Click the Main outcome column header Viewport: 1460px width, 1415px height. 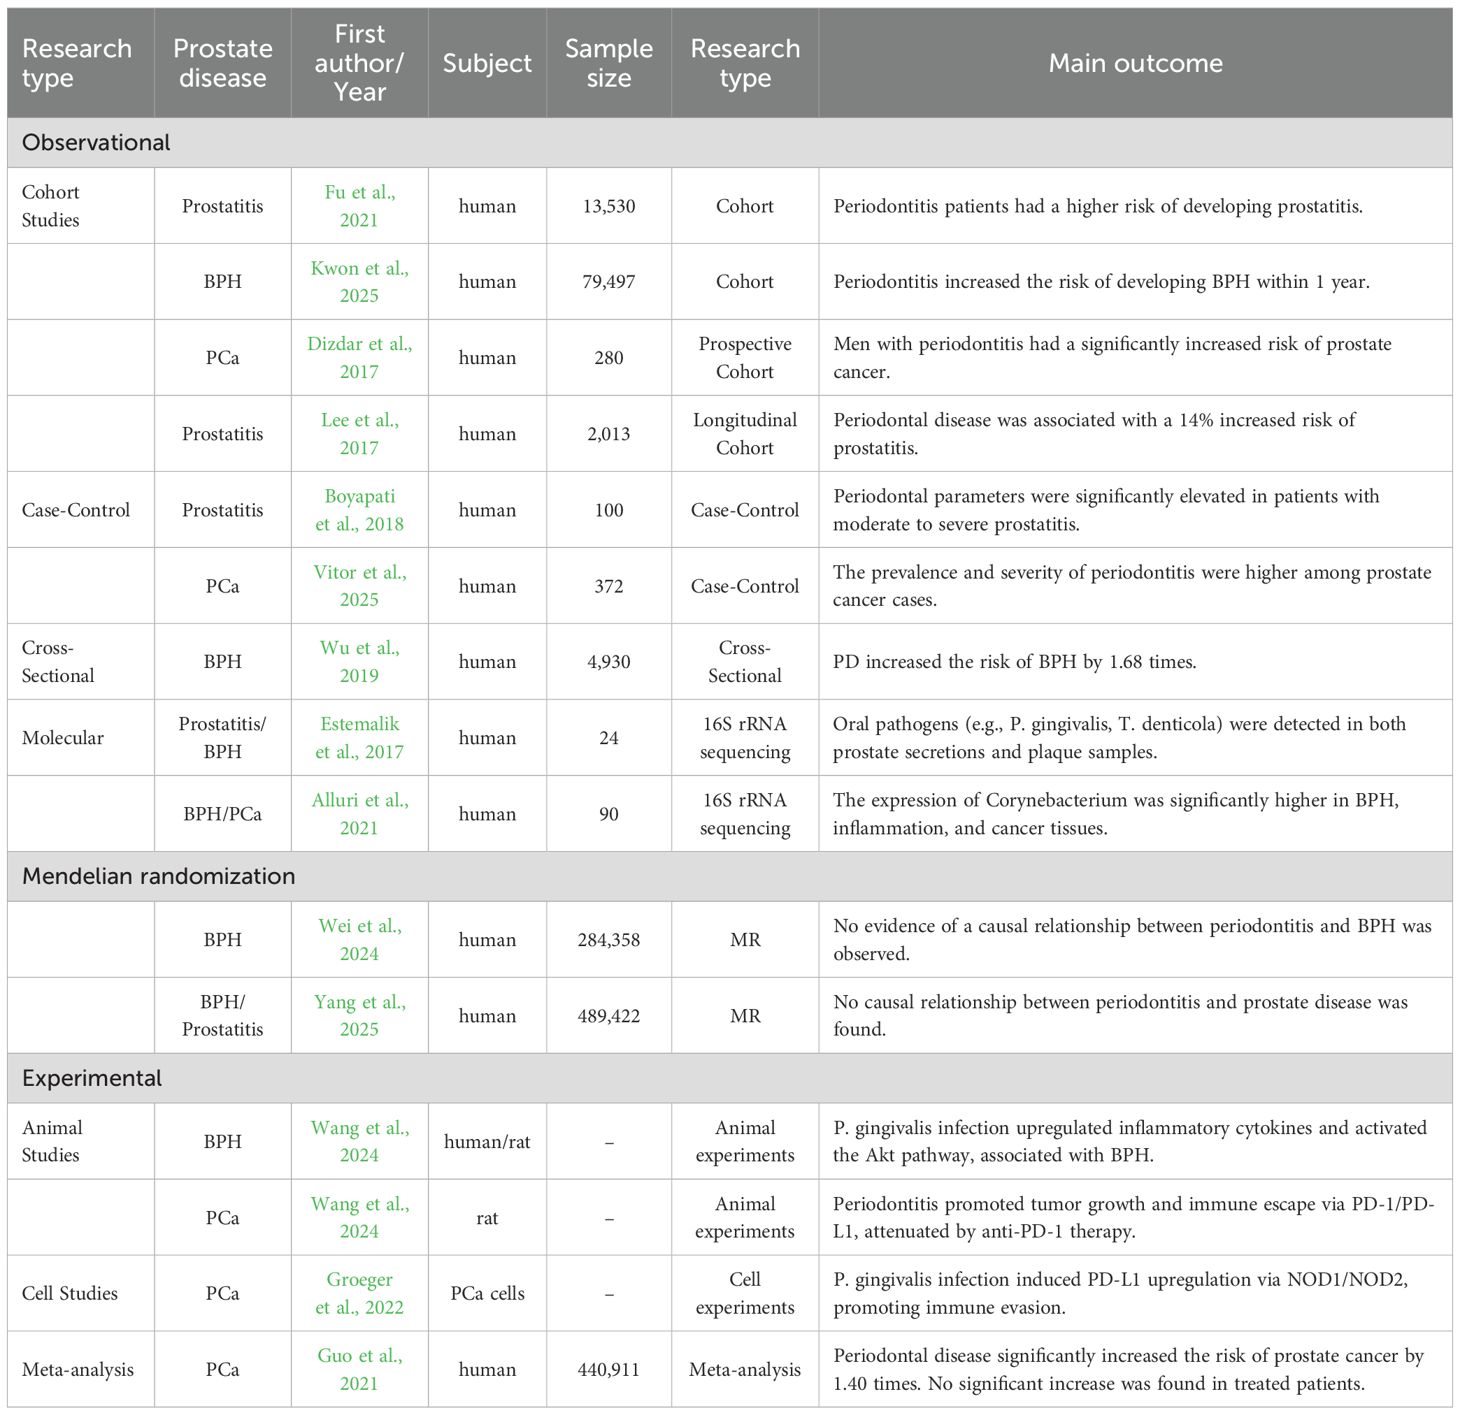[x=1135, y=63]
